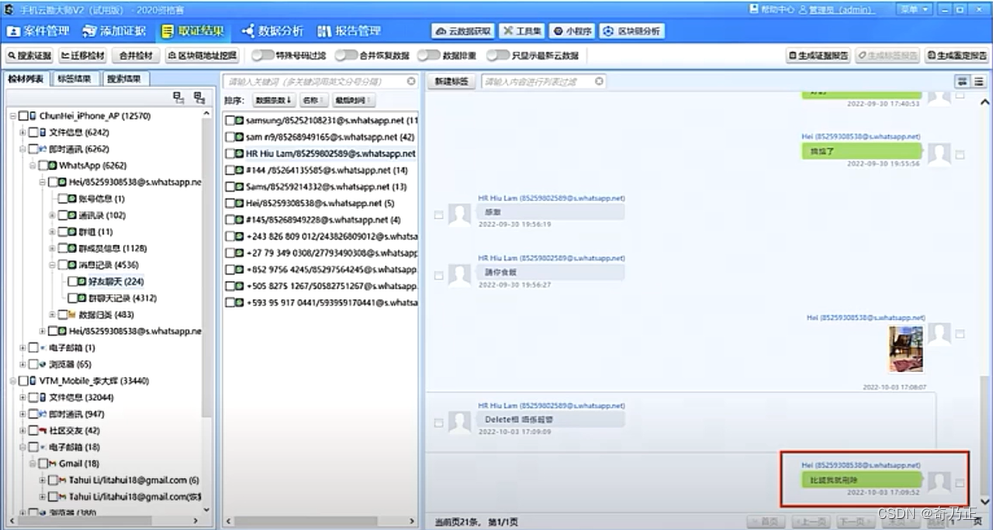Open 帮助中心

point(771,9)
